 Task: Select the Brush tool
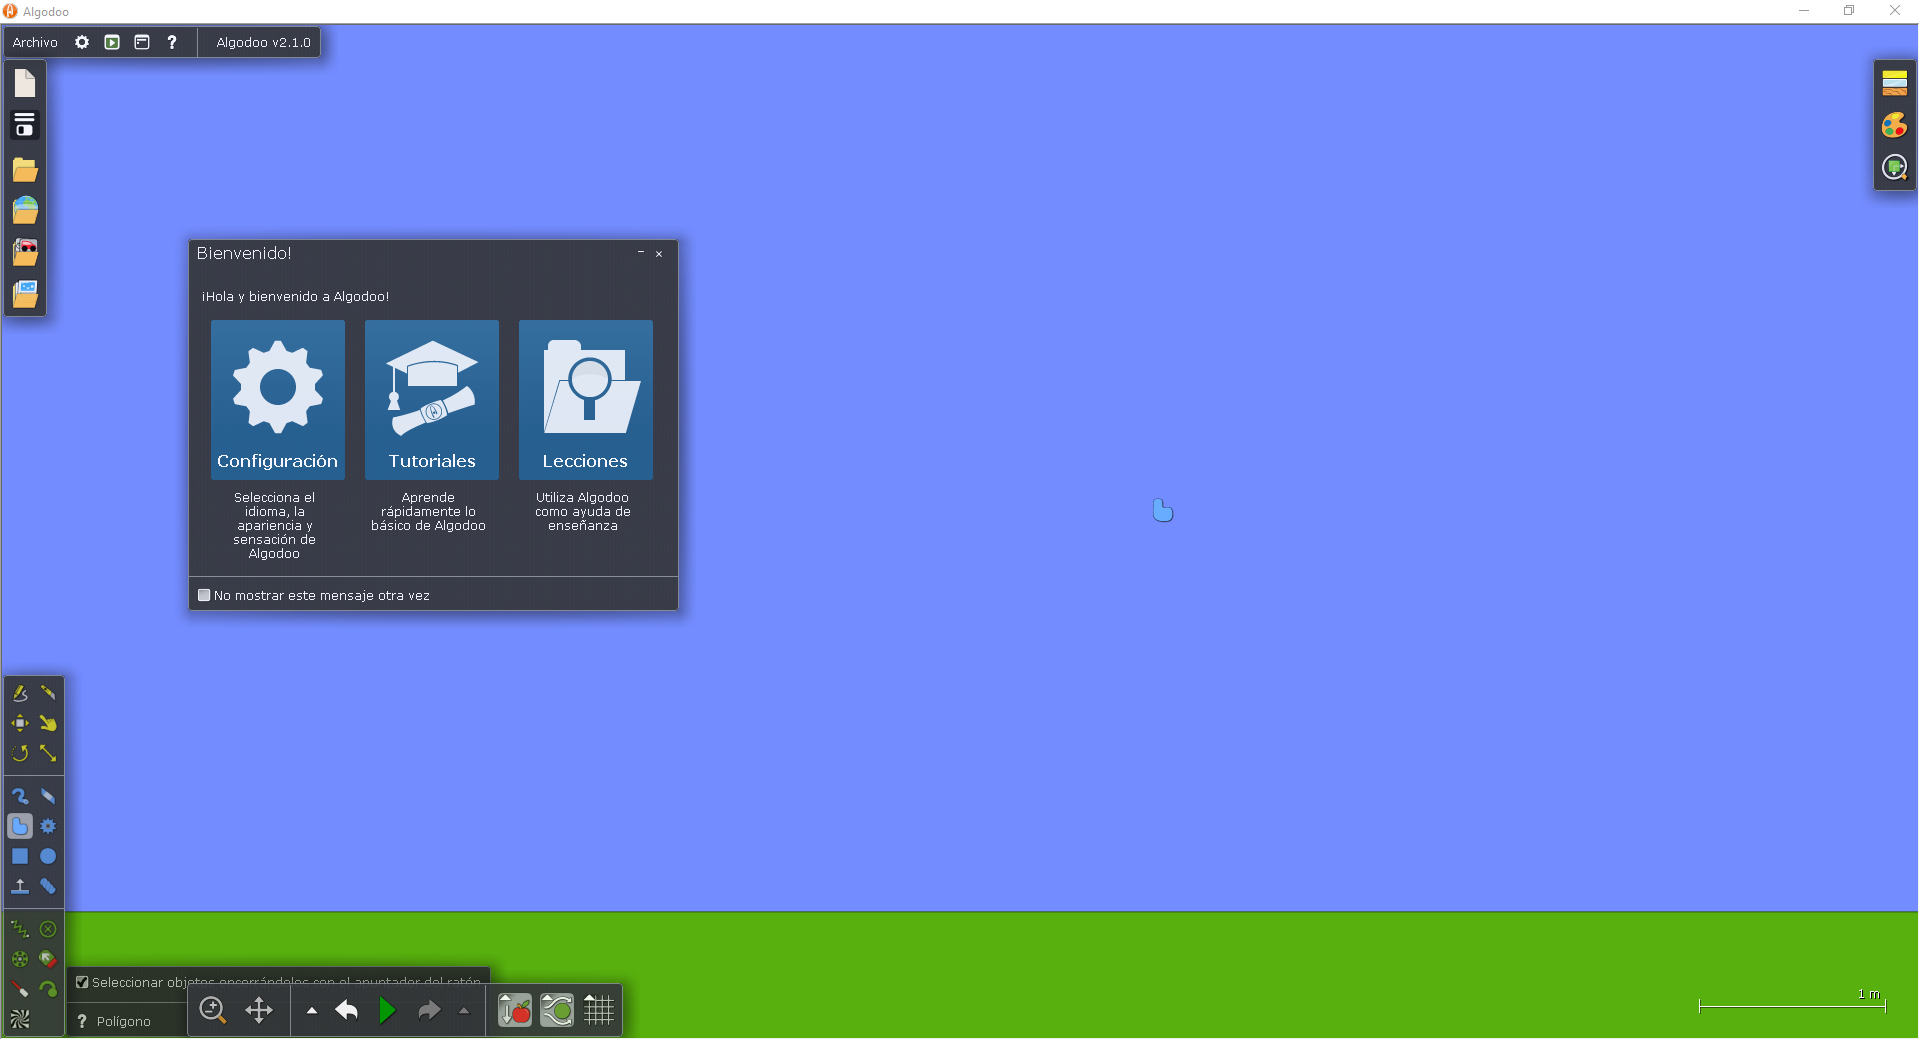click(20, 796)
